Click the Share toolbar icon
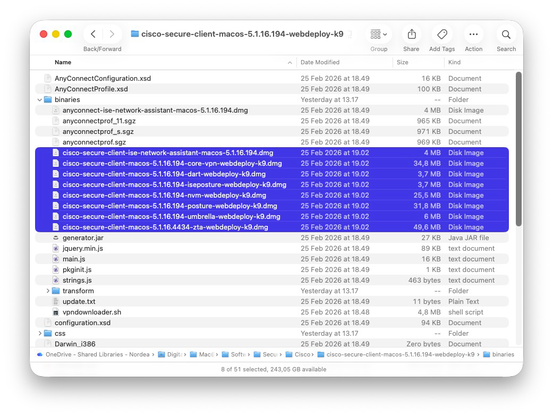 pos(412,34)
